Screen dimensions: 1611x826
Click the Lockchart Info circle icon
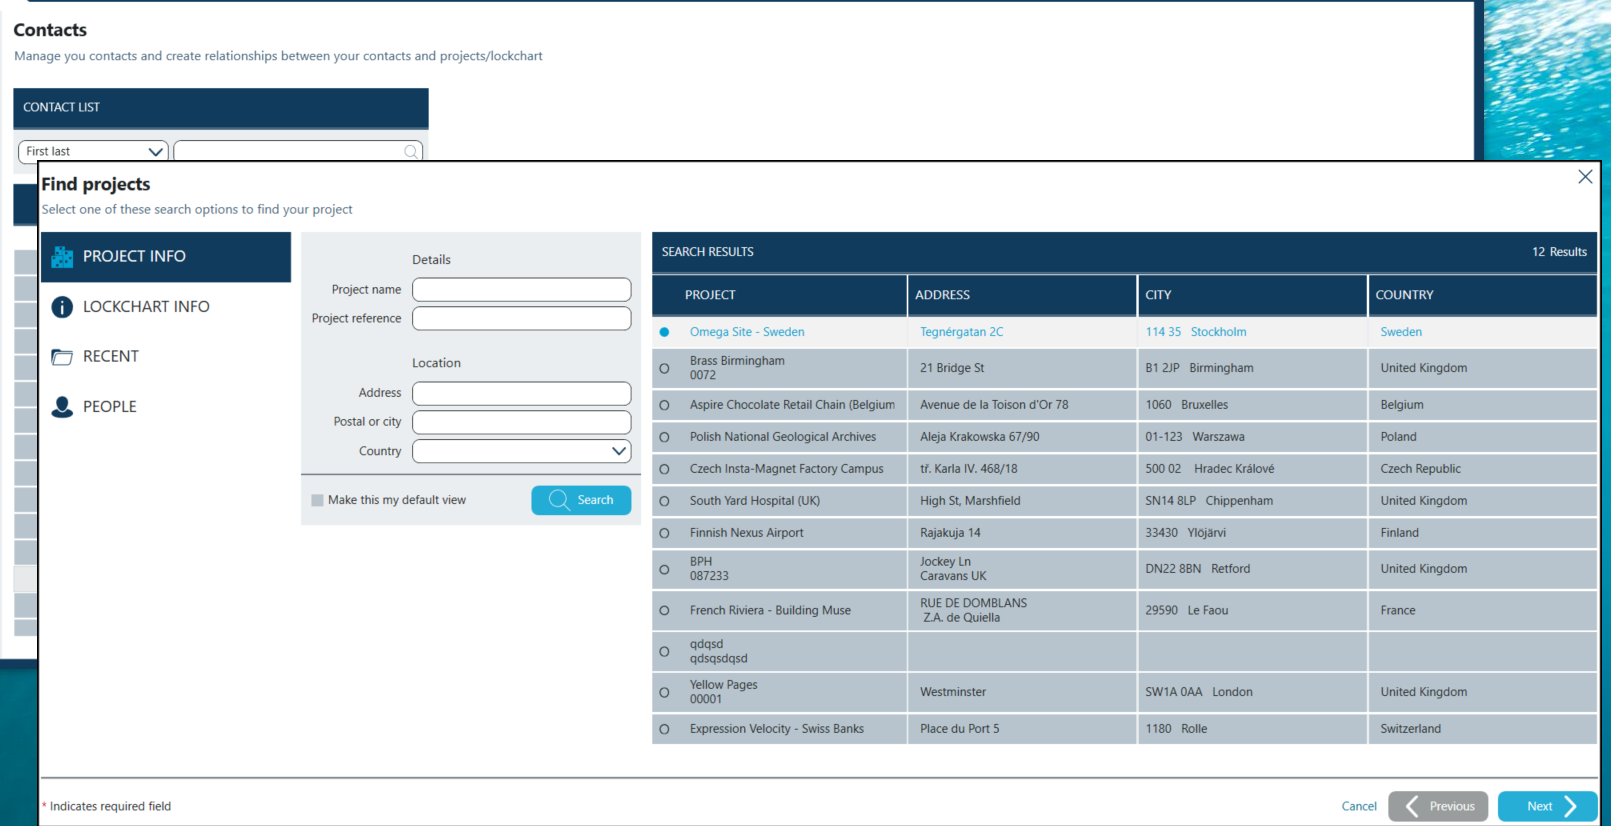point(62,307)
